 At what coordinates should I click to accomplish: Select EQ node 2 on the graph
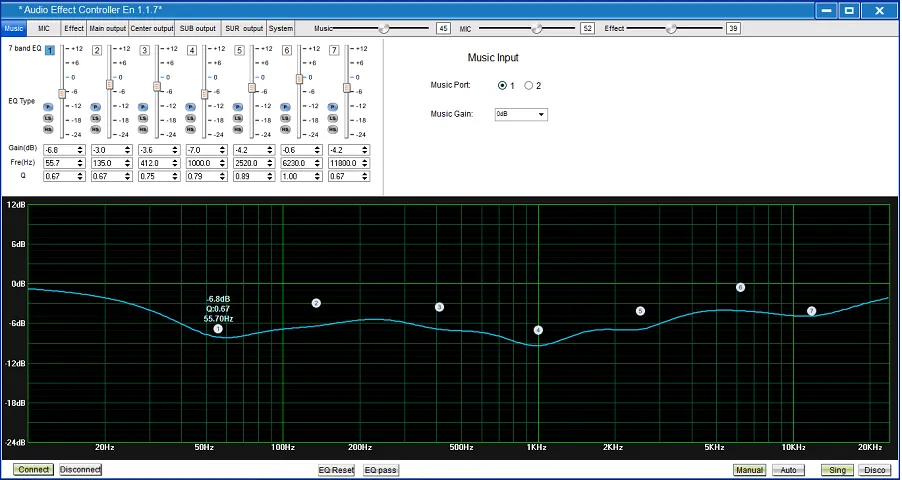[x=316, y=303]
